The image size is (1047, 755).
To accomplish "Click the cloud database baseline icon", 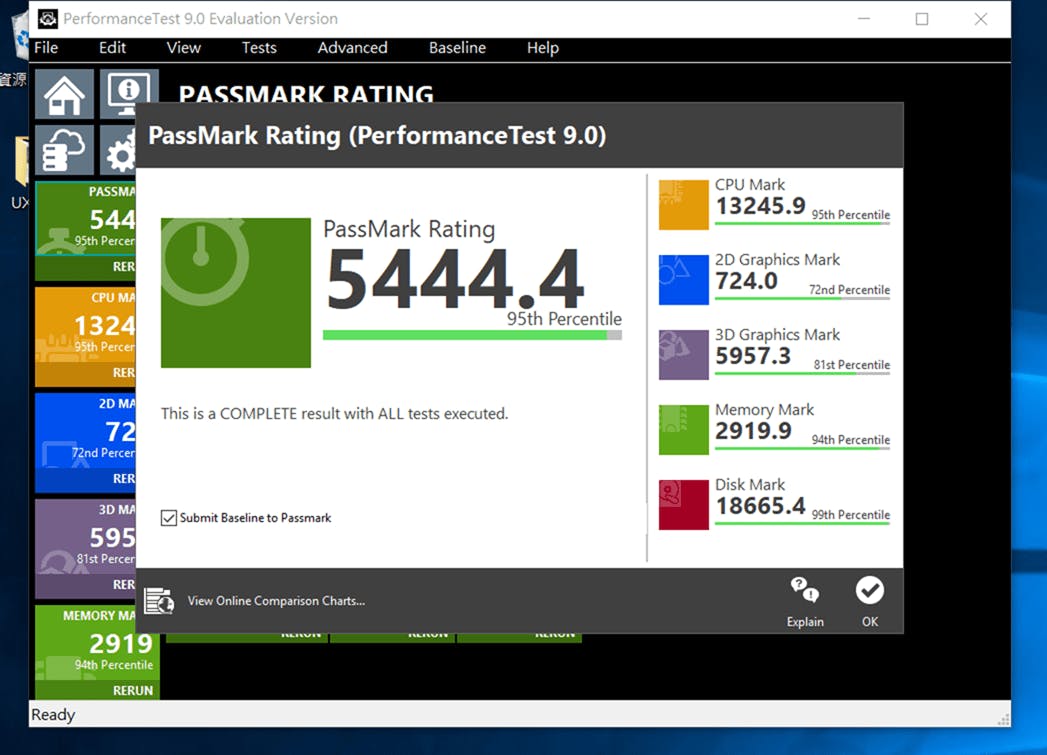I will pyautogui.click(x=64, y=151).
